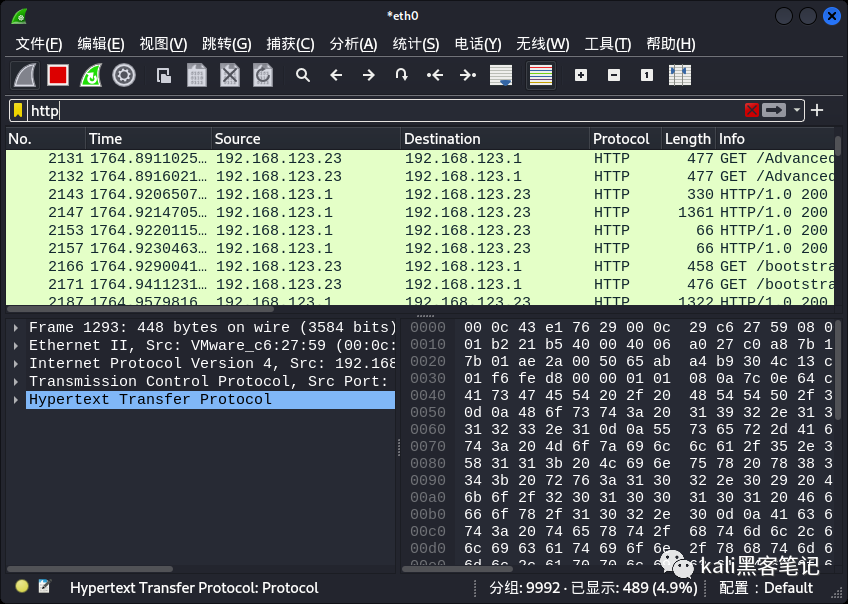Reload the capture file from the toolbar

tap(263, 75)
